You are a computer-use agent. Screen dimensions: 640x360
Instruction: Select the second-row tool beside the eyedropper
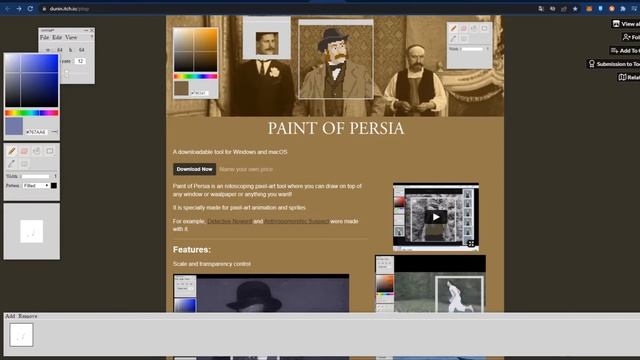pyautogui.click(x=24, y=164)
